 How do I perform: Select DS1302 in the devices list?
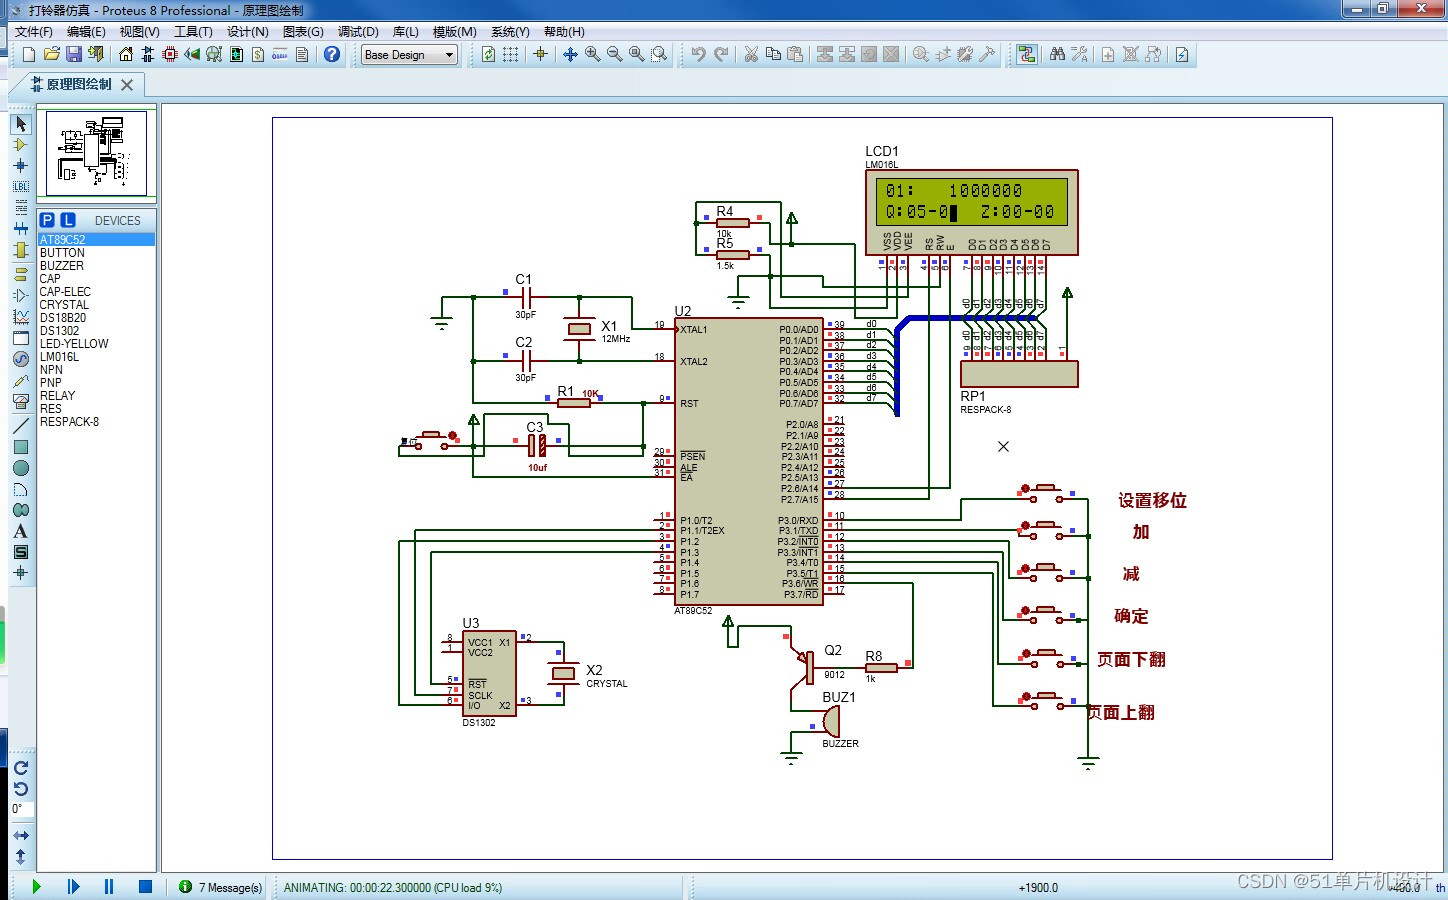(96, 331)
